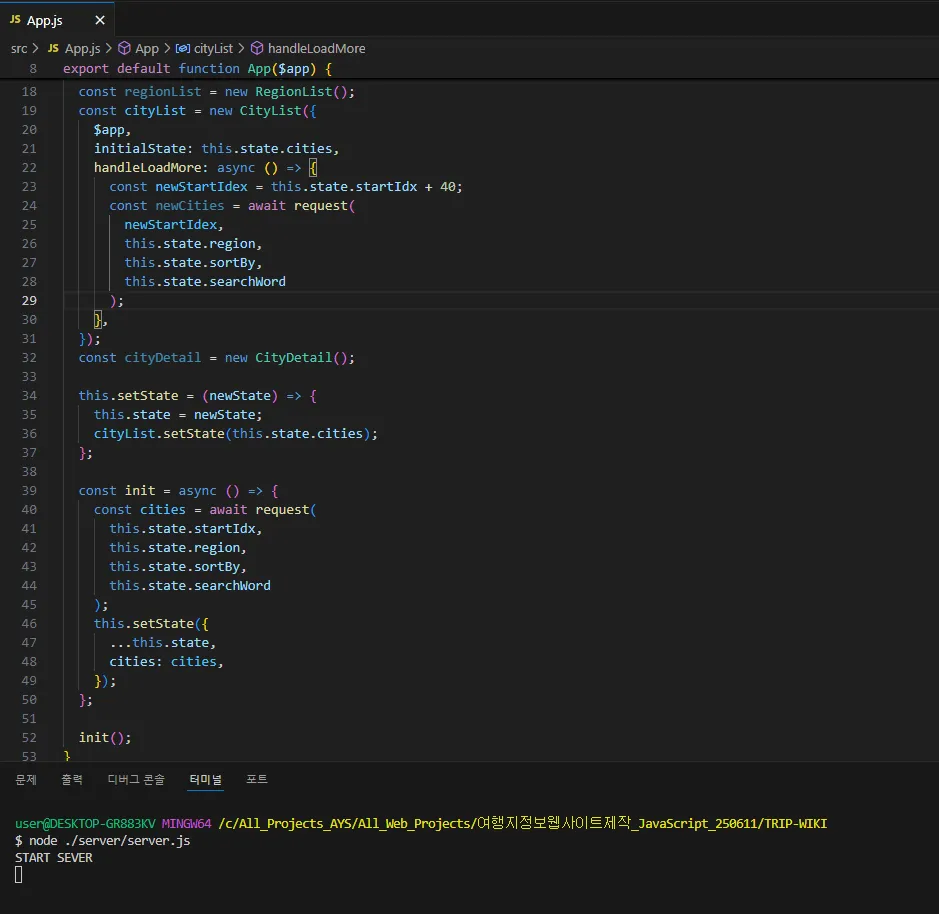
Task: Close the App.js editor tab
Action: click(100, 20)
